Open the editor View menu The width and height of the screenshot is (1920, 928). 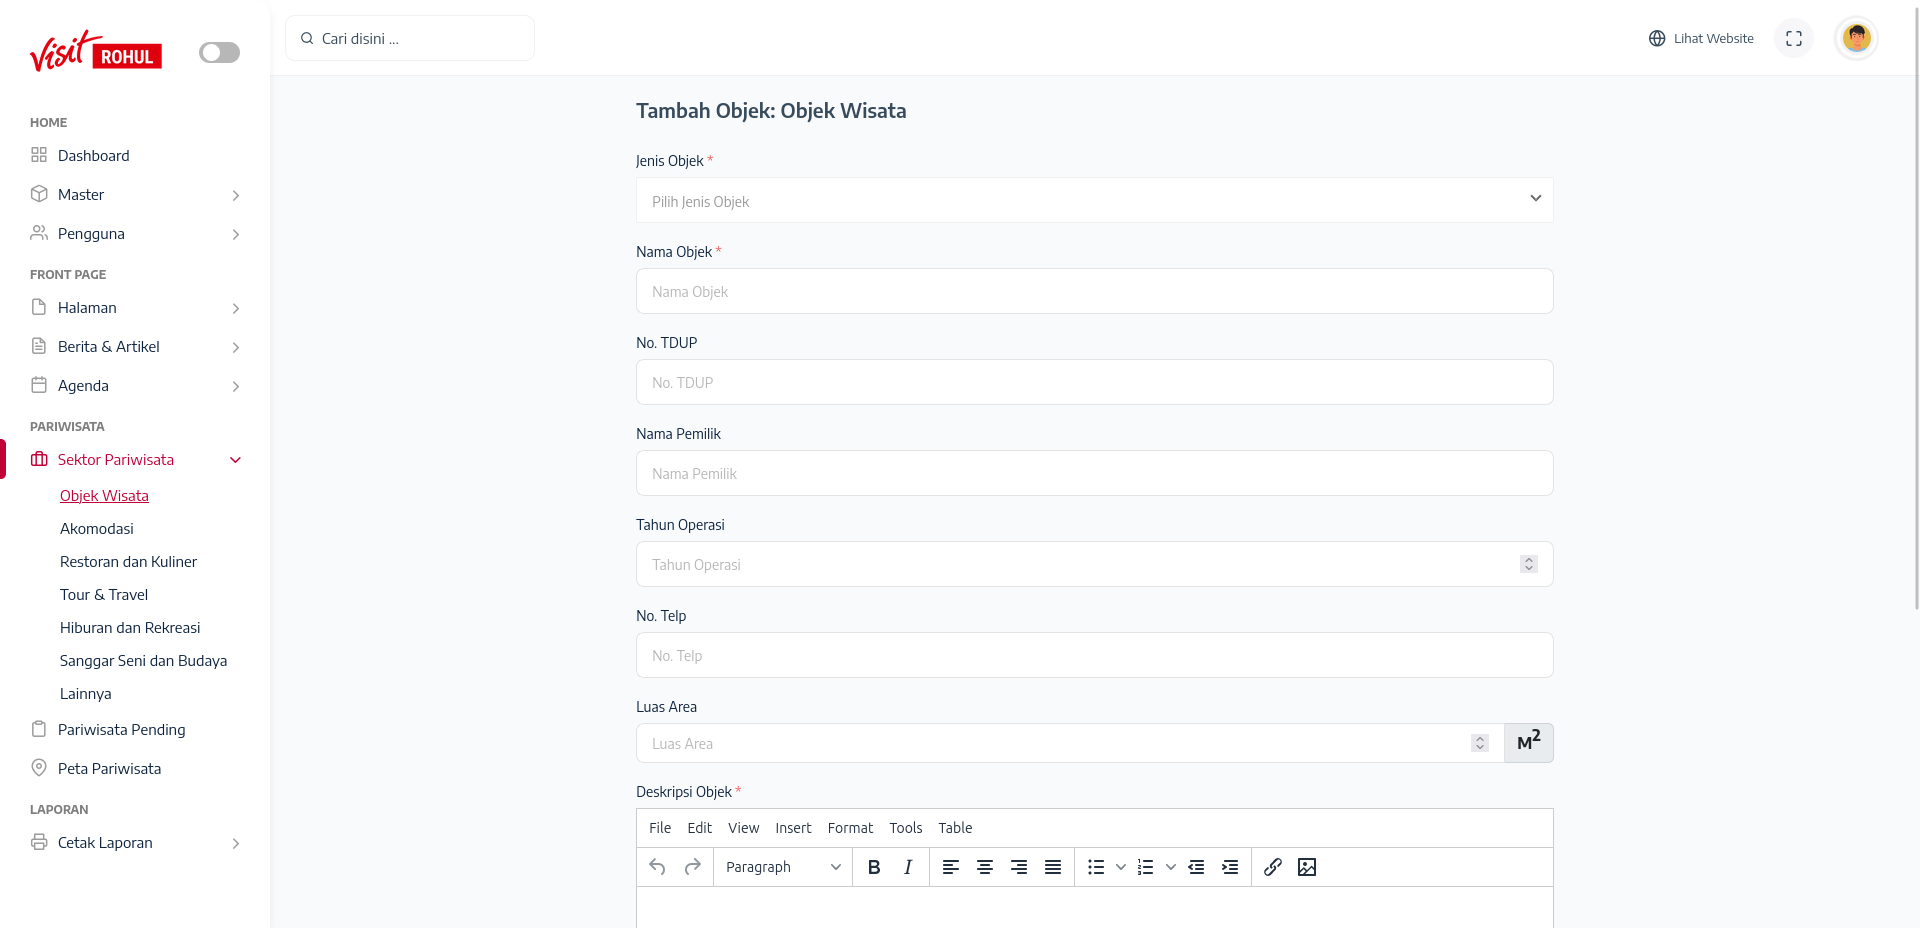click(743, 828)
